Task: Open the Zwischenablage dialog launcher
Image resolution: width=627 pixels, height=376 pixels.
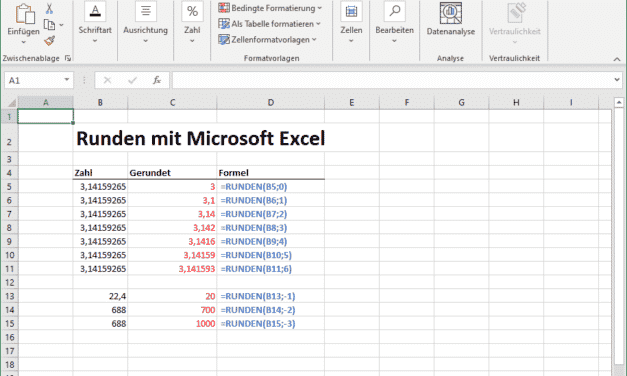Action: [x=68, y=58]
